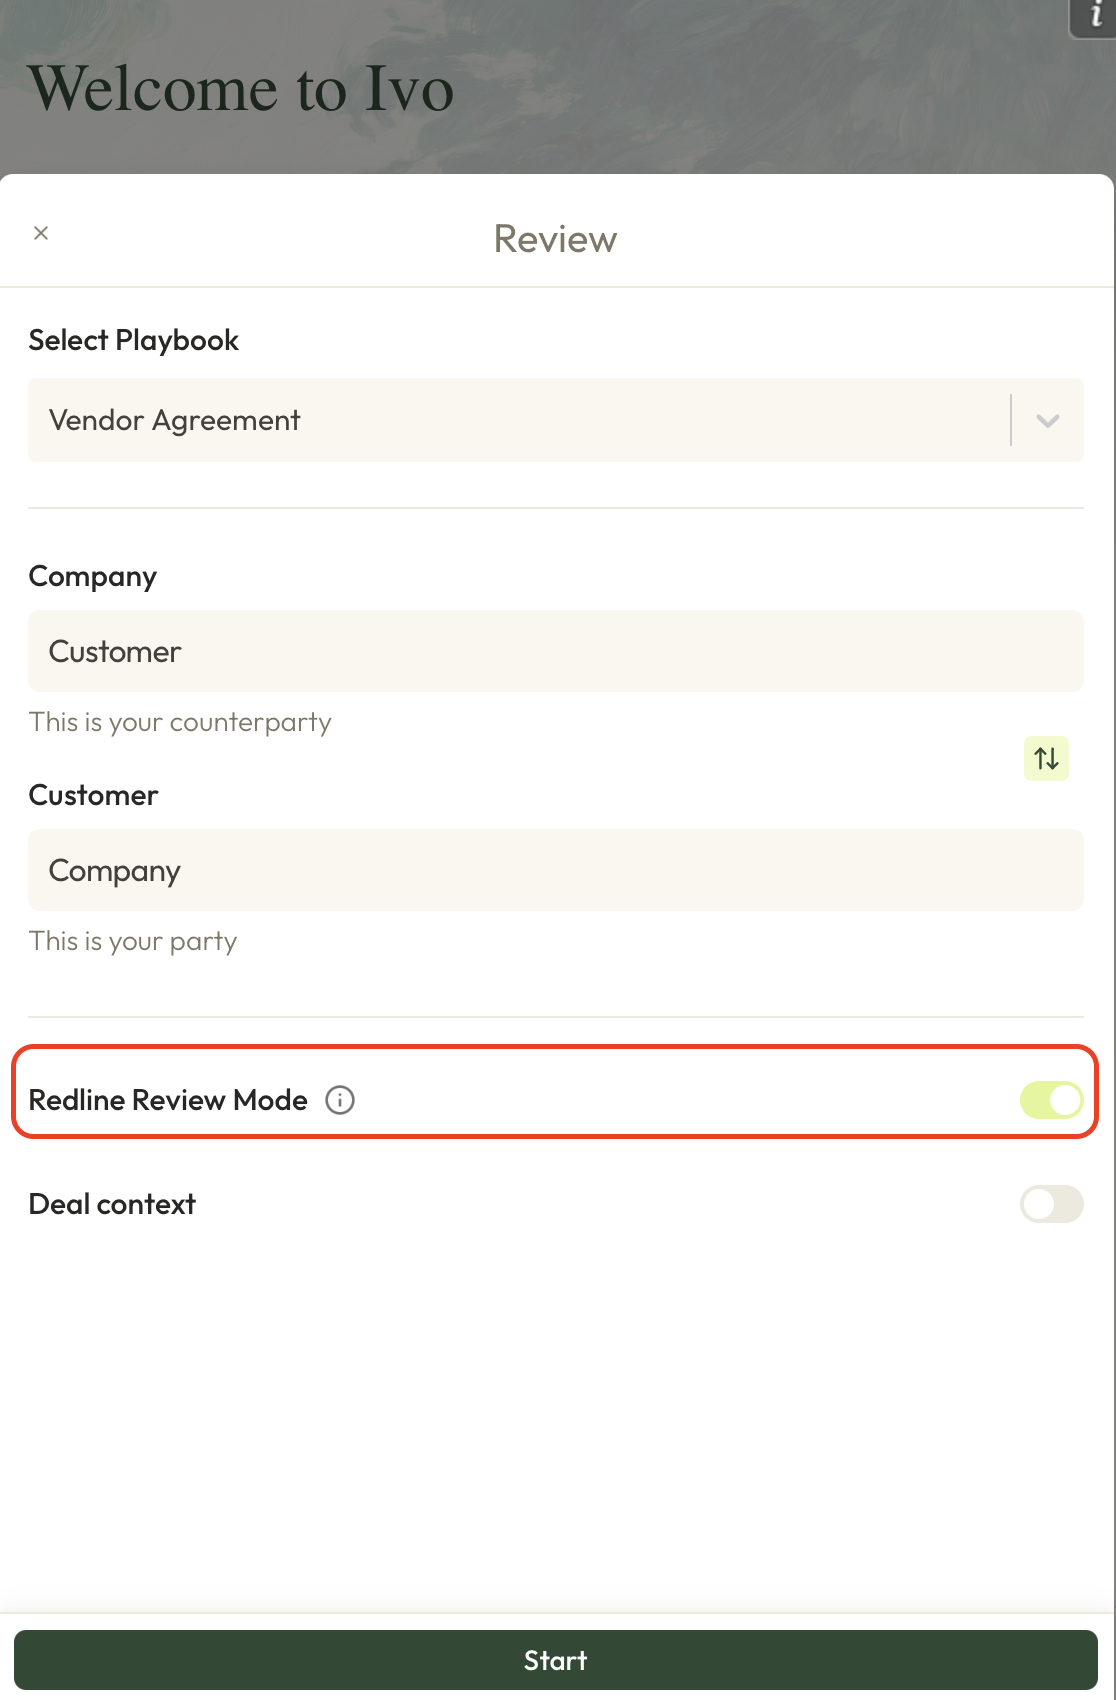Open the Redline Review Mode info tooltip
The width and height of the screenshot is (1116, 1700).
(340, 1100)
